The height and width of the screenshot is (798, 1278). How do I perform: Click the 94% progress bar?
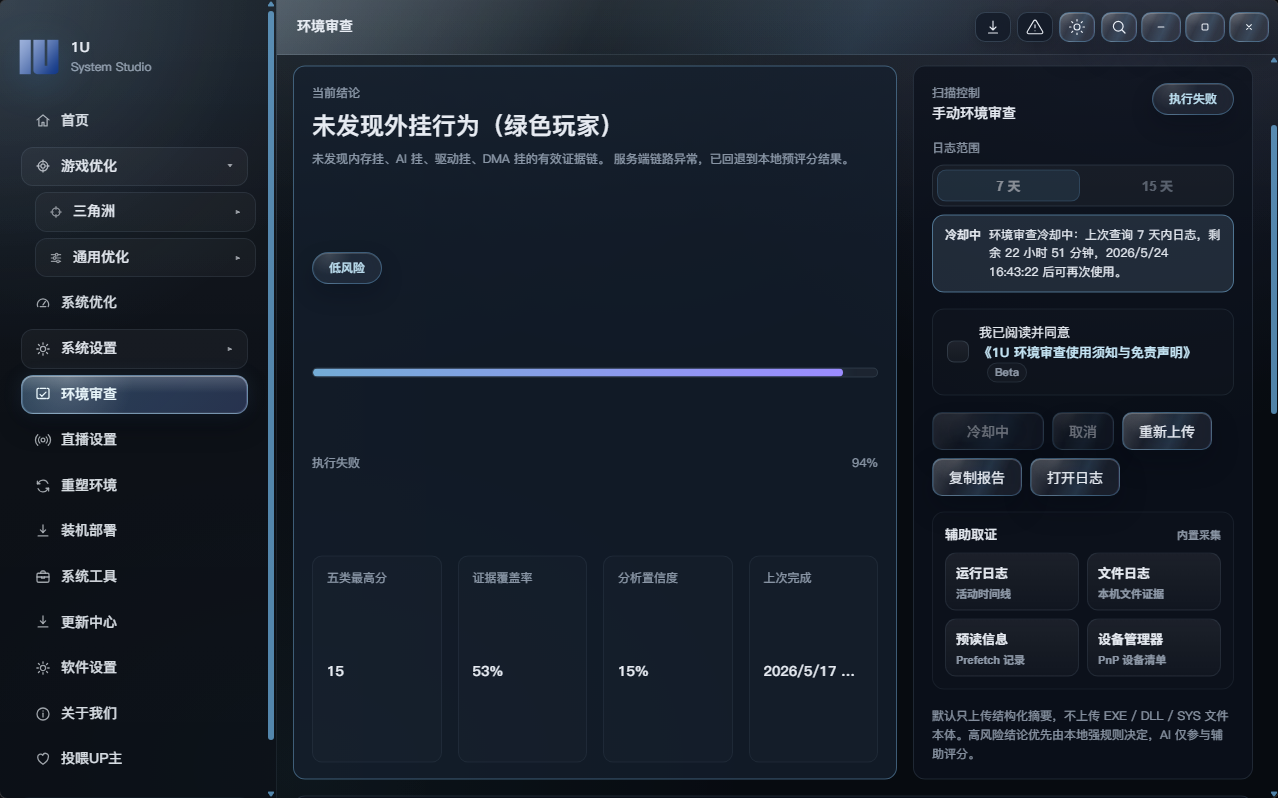(x=595, y=372)
